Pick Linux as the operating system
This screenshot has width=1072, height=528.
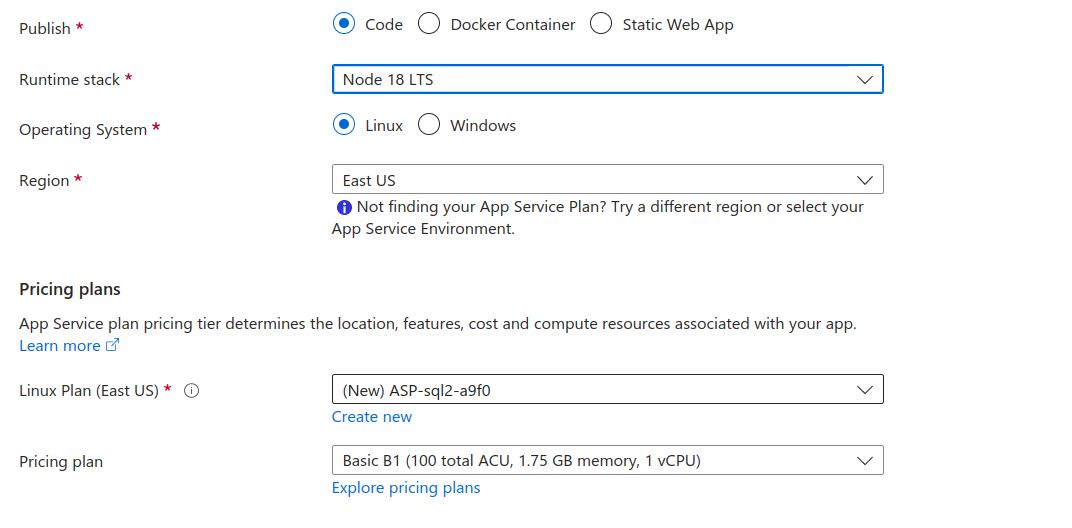[344, 125]
